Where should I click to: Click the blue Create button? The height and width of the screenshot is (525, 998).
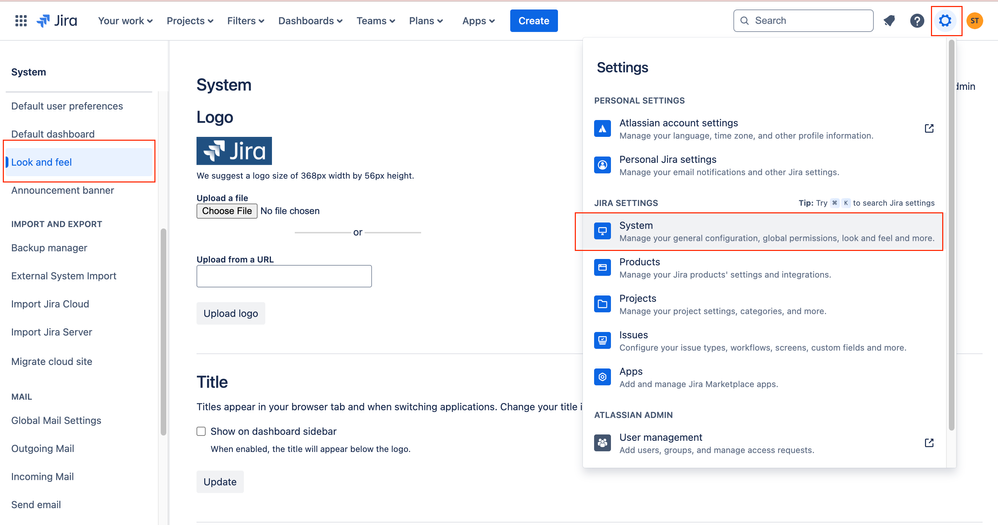click(x=533, y=20)
